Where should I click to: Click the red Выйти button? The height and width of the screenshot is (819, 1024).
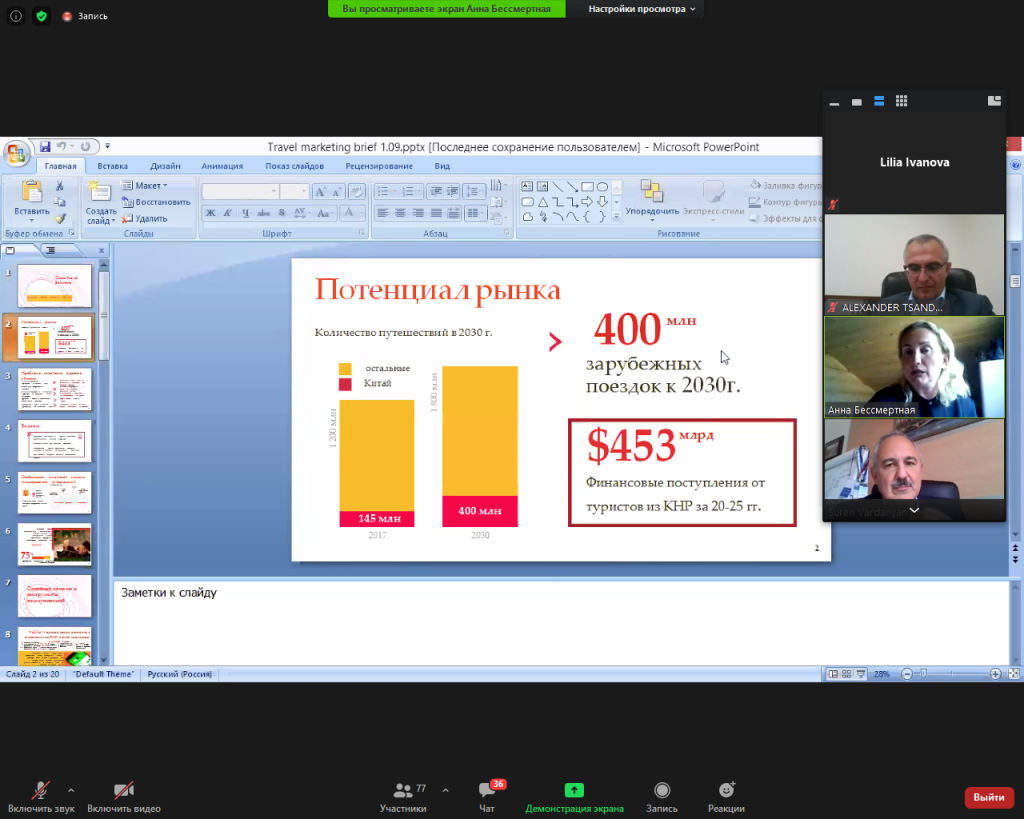coord(988,797)
